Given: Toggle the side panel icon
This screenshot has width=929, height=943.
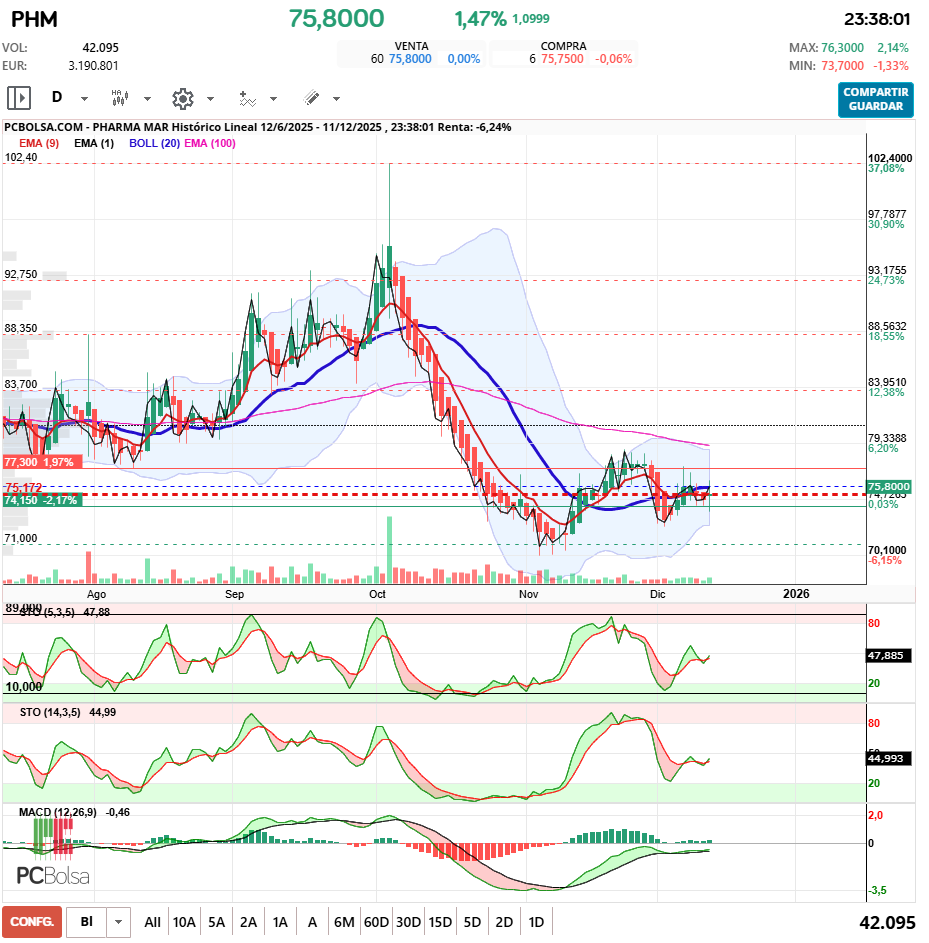Looking at the screenshot, I should (19, 98).
